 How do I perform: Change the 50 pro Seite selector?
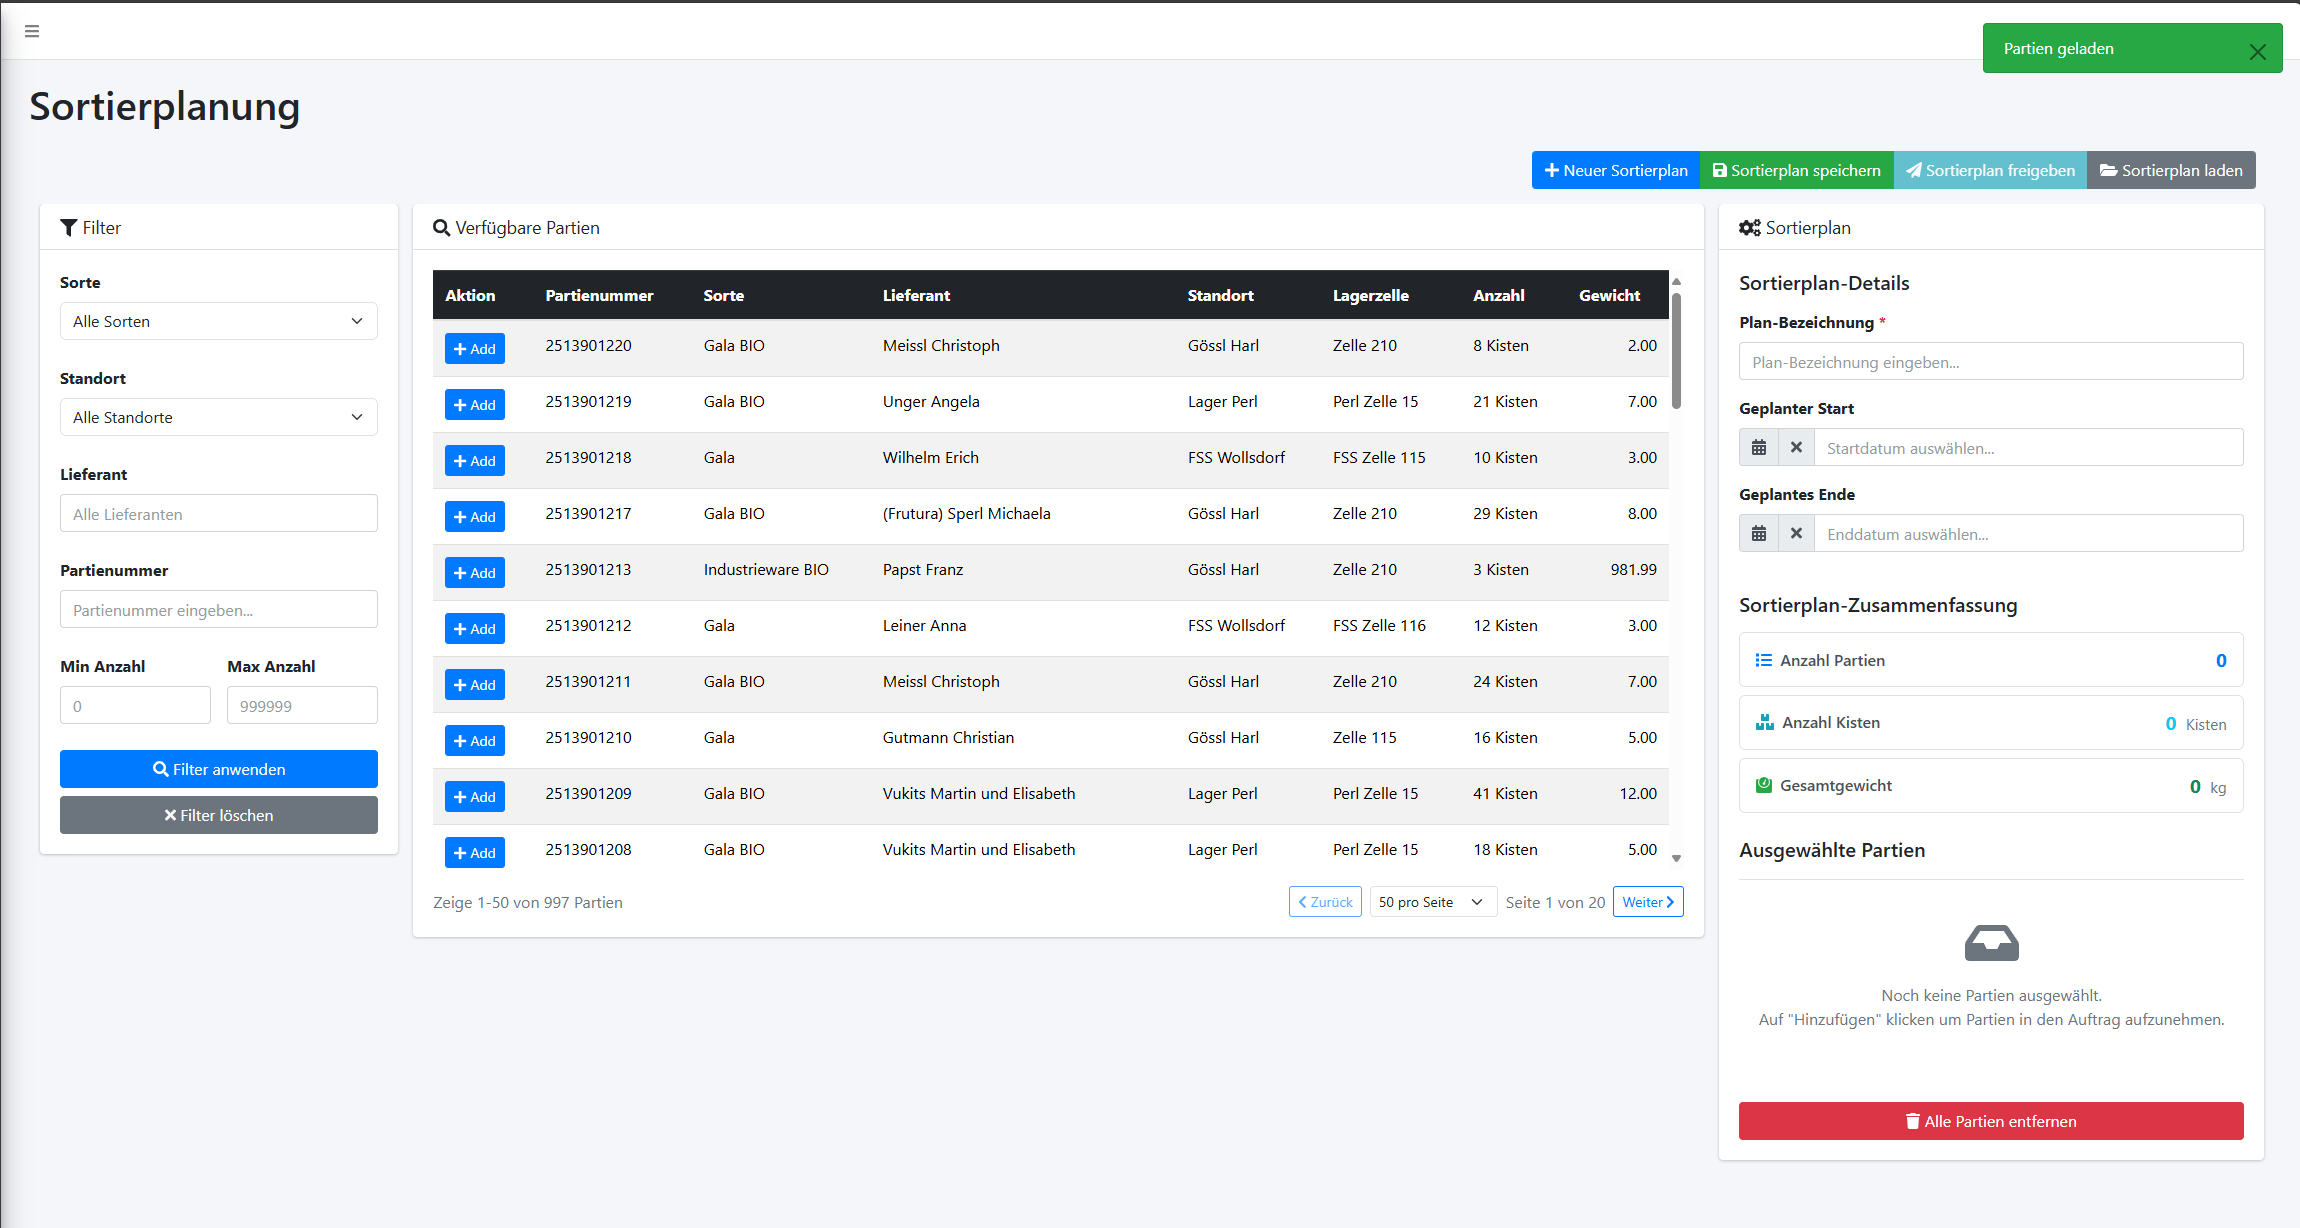[x=1431, y=902]
